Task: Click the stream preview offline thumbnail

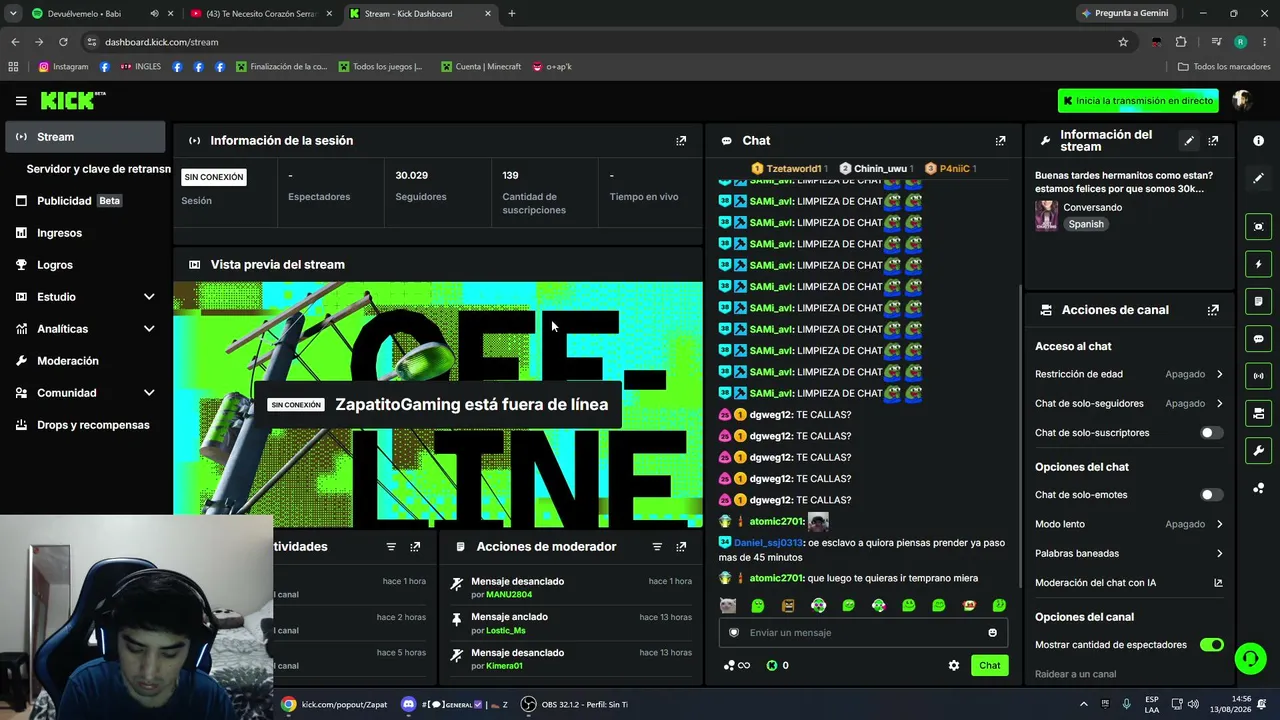Action: [438, 405]
